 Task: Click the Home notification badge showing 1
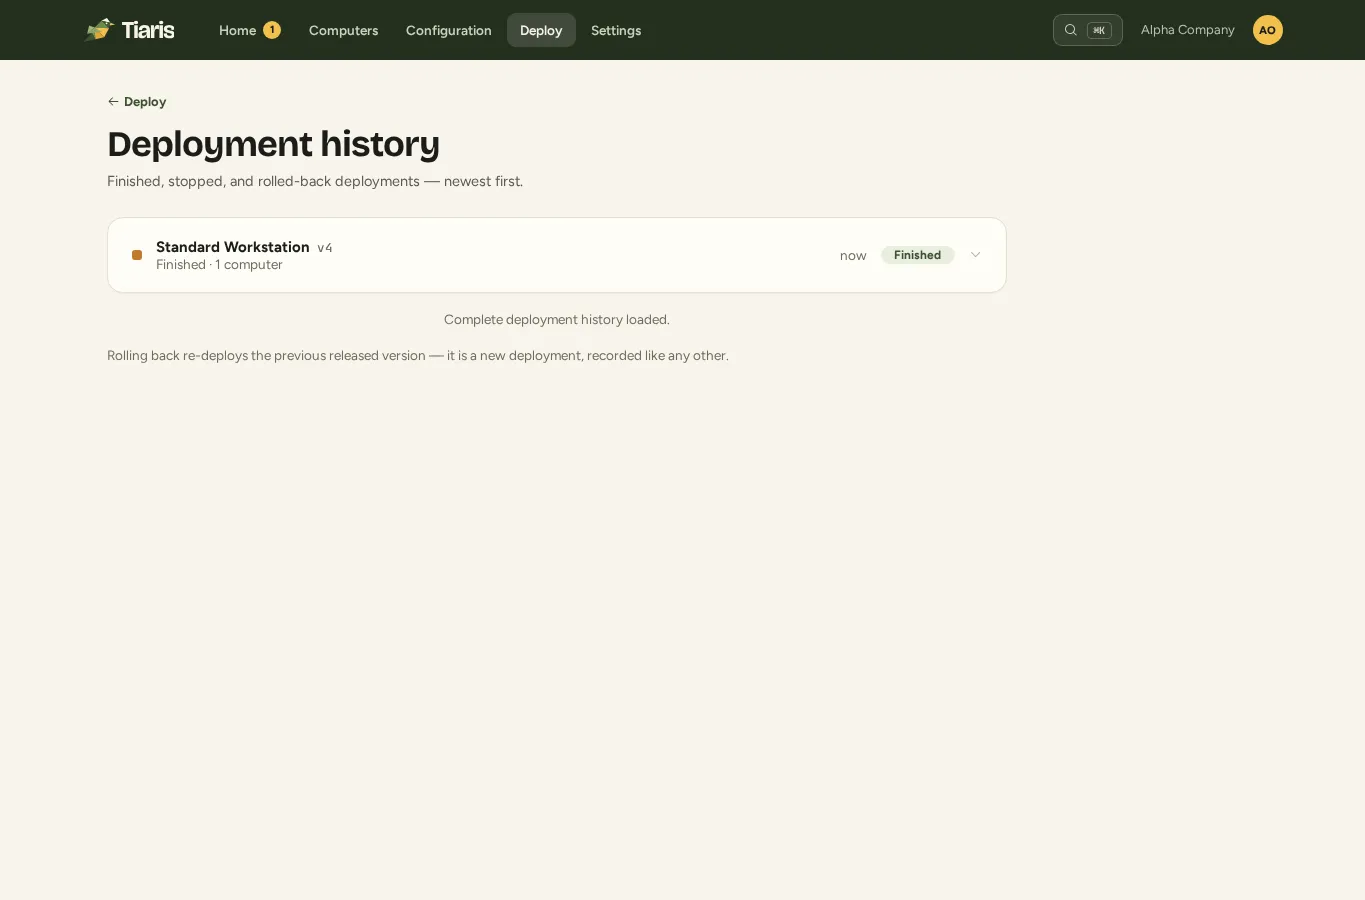272,30
